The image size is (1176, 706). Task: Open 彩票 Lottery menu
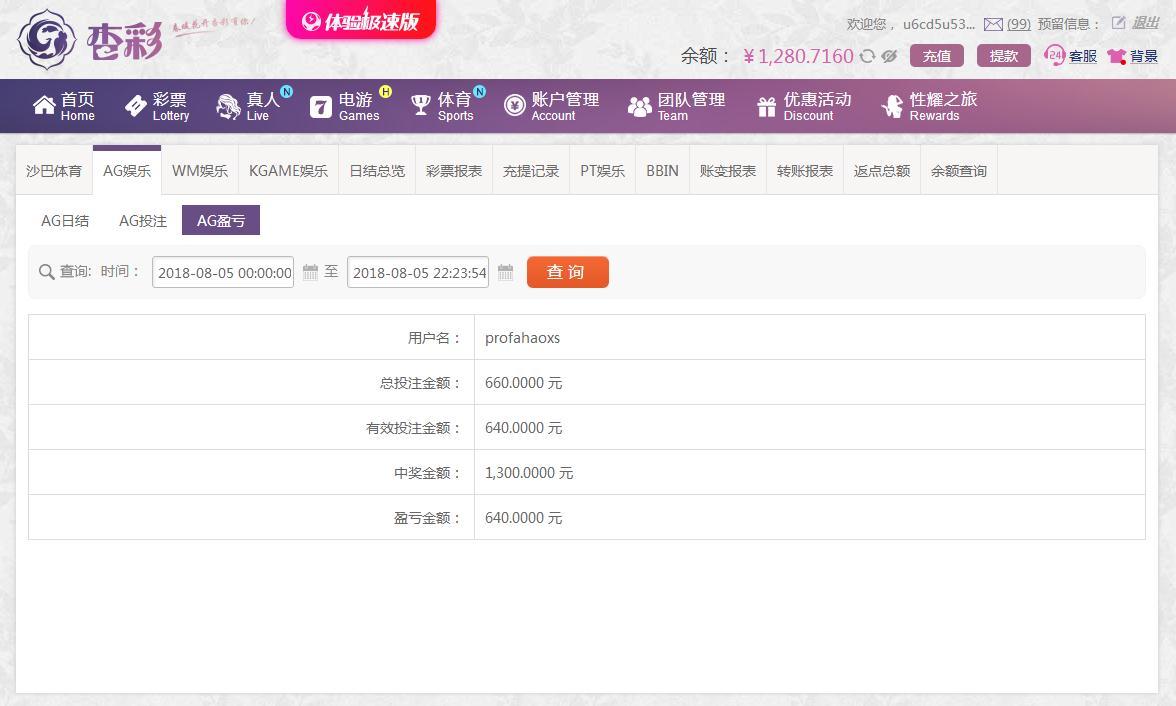coord(157,107)
